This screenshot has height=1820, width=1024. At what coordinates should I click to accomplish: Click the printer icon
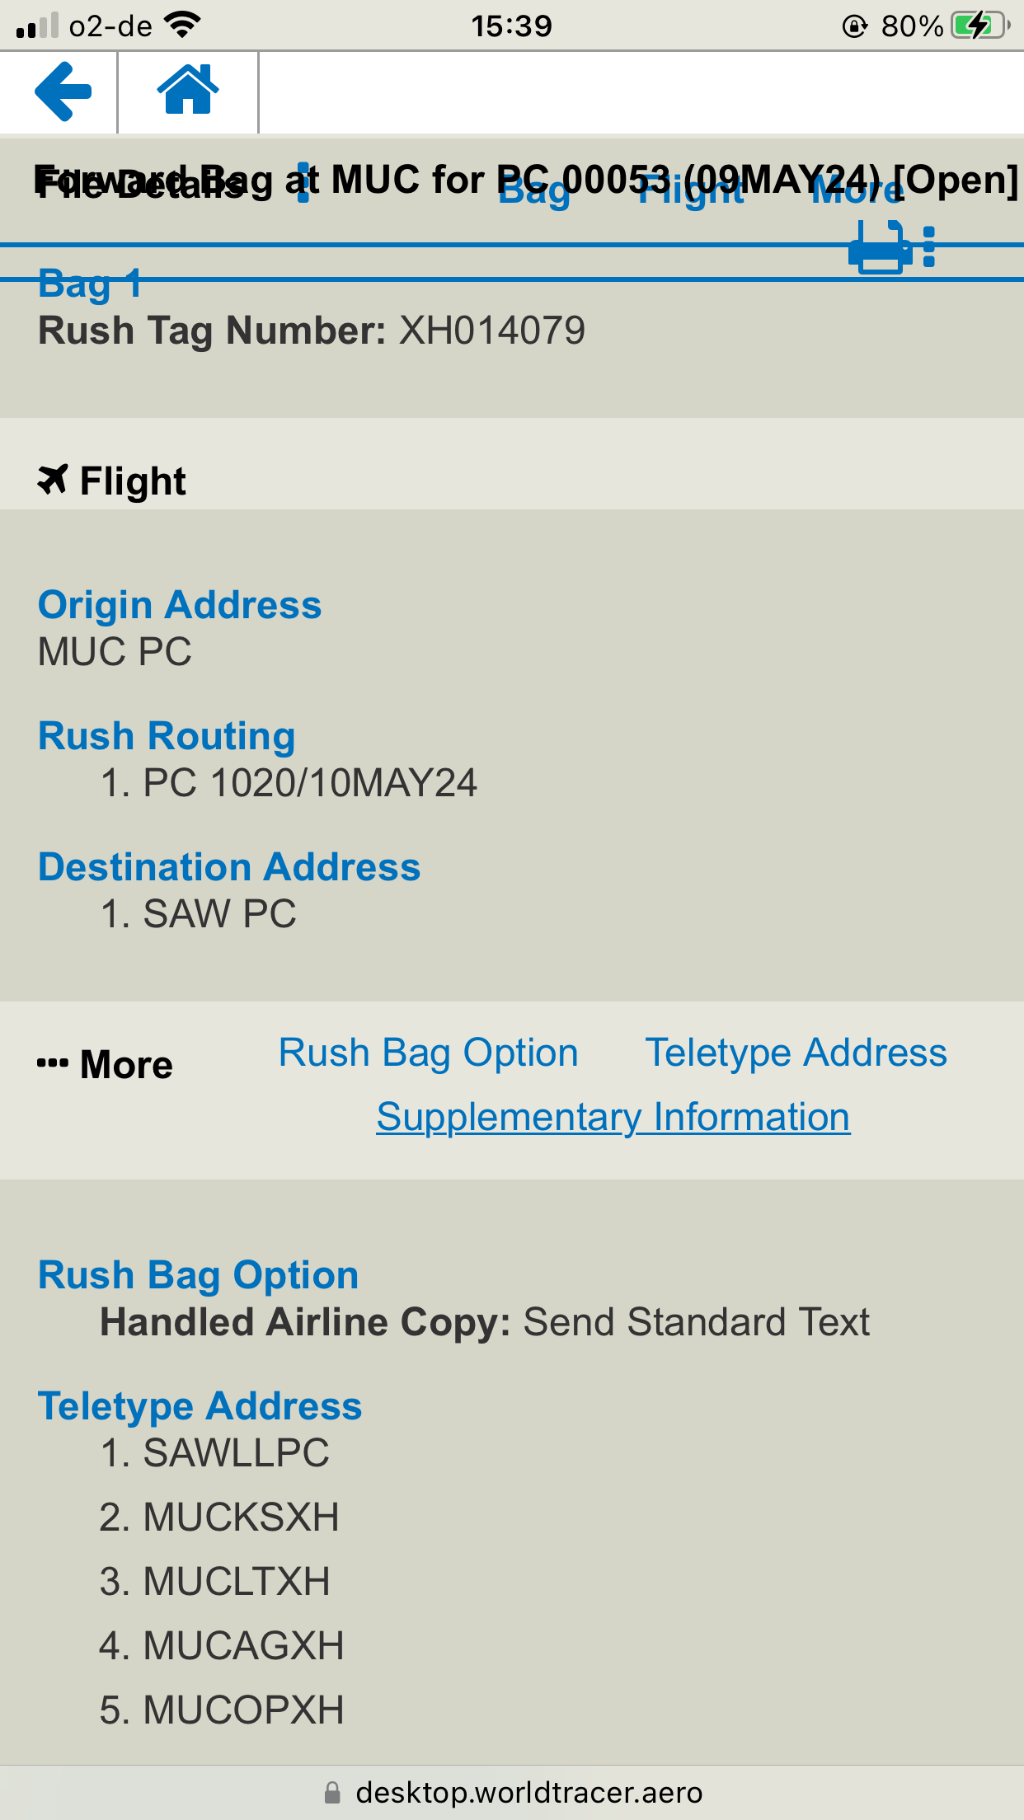coord(878,247)
